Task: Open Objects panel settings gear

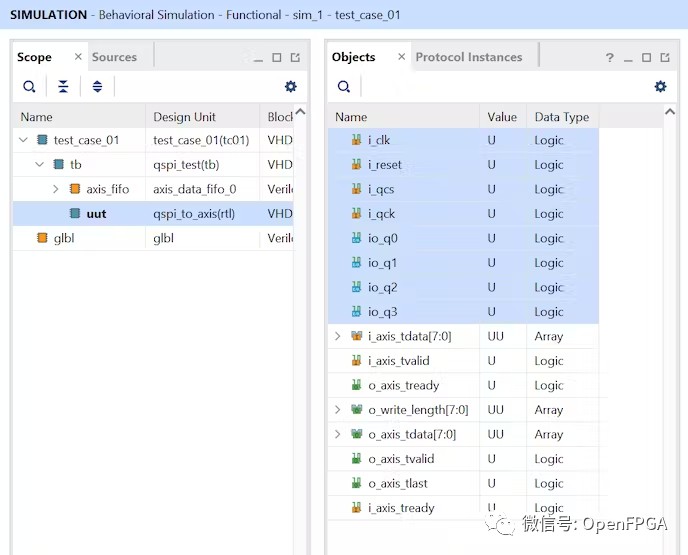Action: 660,86
